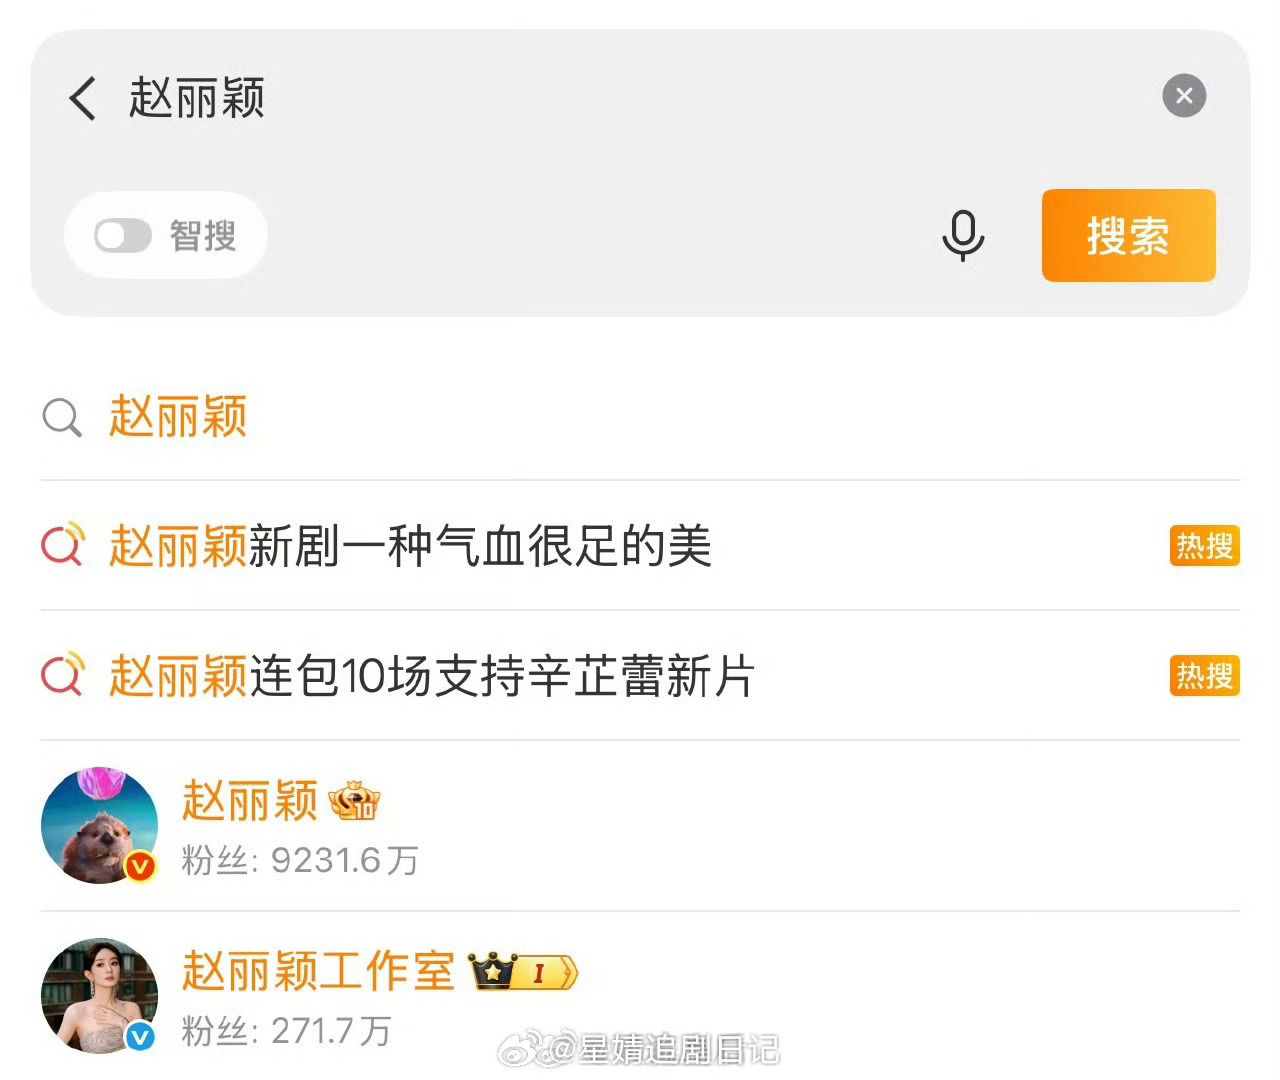Click 热搜 badge on 辛芷蕾新片 row
This screenshot has width=1280, height=1080.
coord(1204,676)
